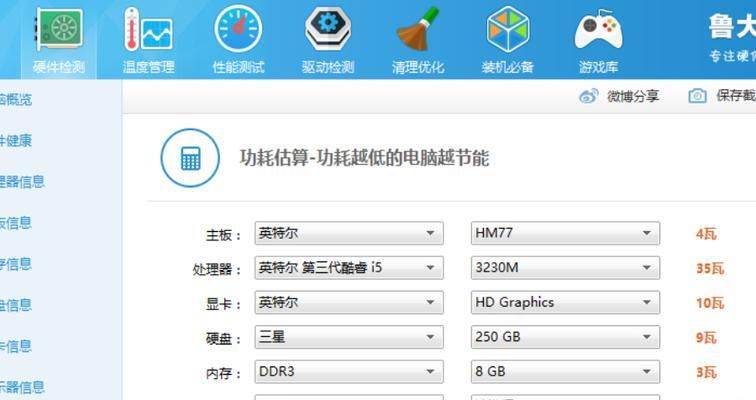This screenshot has width=756, height=400.
Task: Select the 概览 overview sidebar item
Action: [x=16, y=100]
